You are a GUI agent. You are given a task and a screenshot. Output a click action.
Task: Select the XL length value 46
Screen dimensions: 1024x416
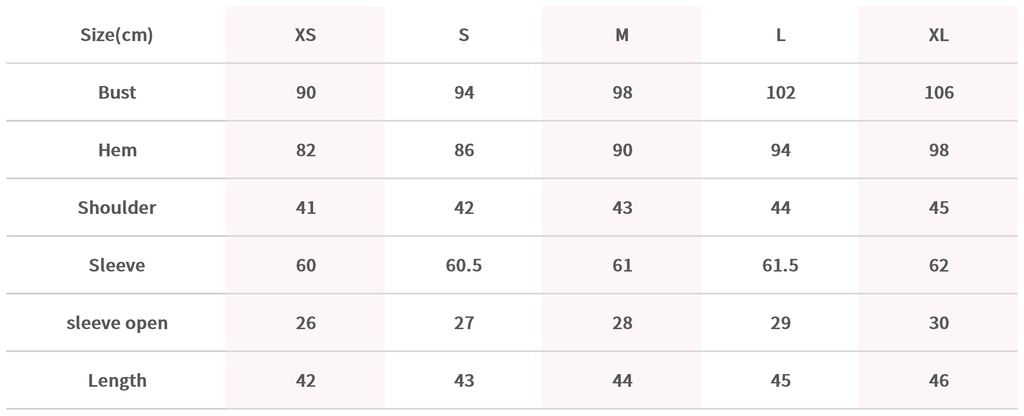pos(939,381)
